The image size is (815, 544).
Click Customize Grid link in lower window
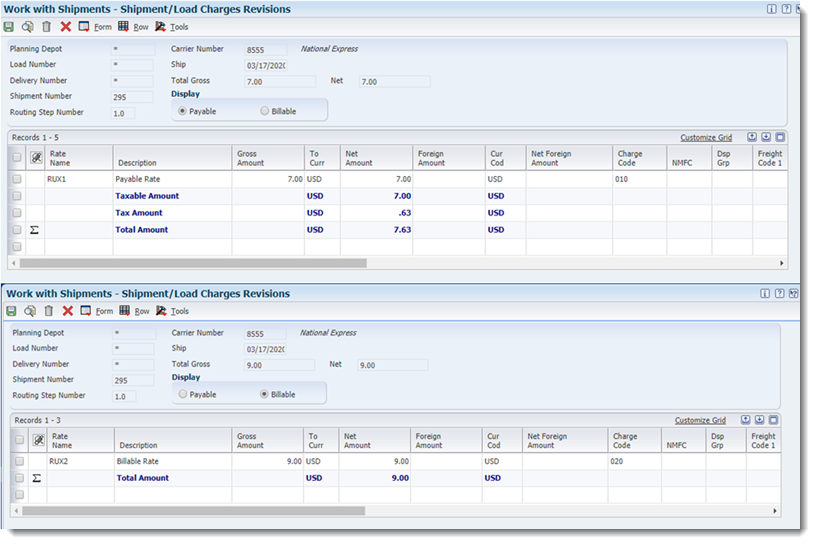click(700, 420)
